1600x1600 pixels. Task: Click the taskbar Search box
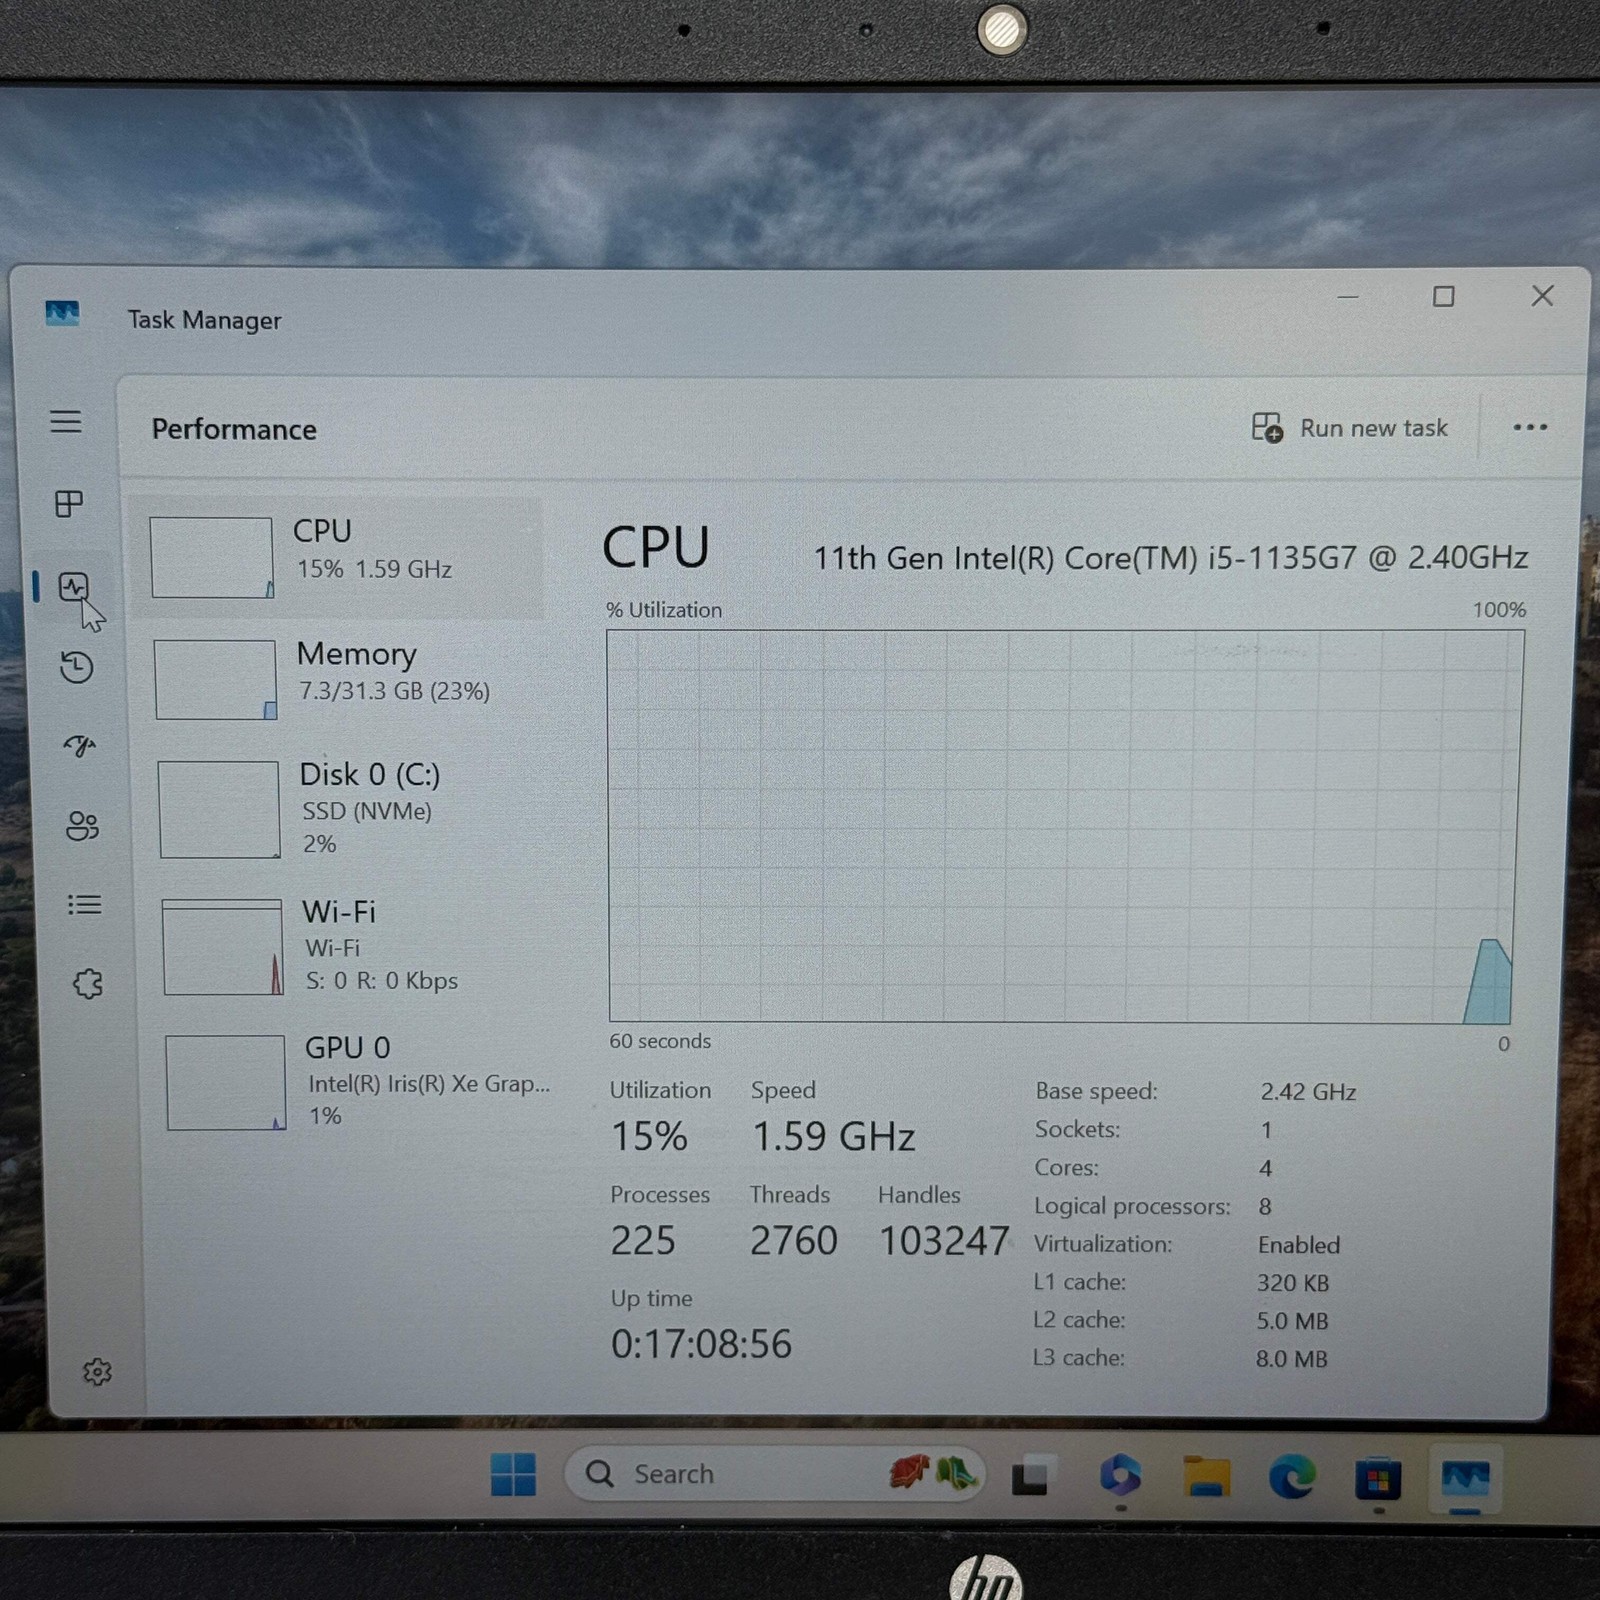point(775,1474)
